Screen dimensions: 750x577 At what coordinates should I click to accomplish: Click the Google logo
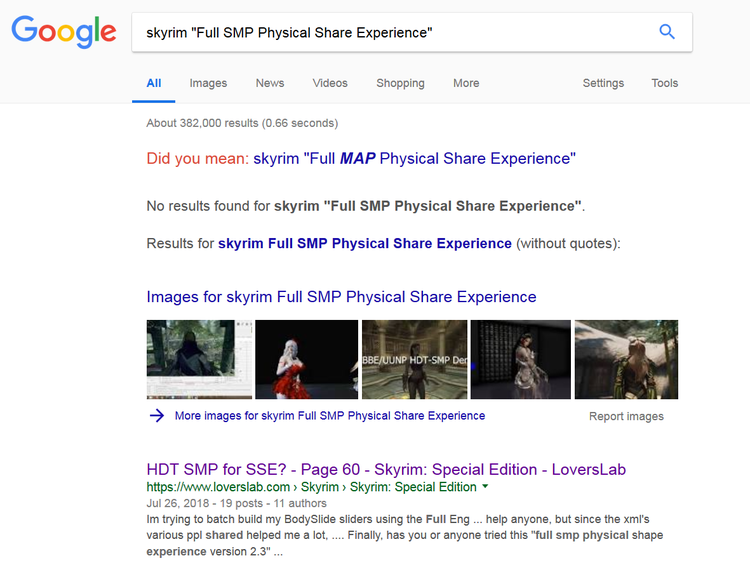coord(64,32)
